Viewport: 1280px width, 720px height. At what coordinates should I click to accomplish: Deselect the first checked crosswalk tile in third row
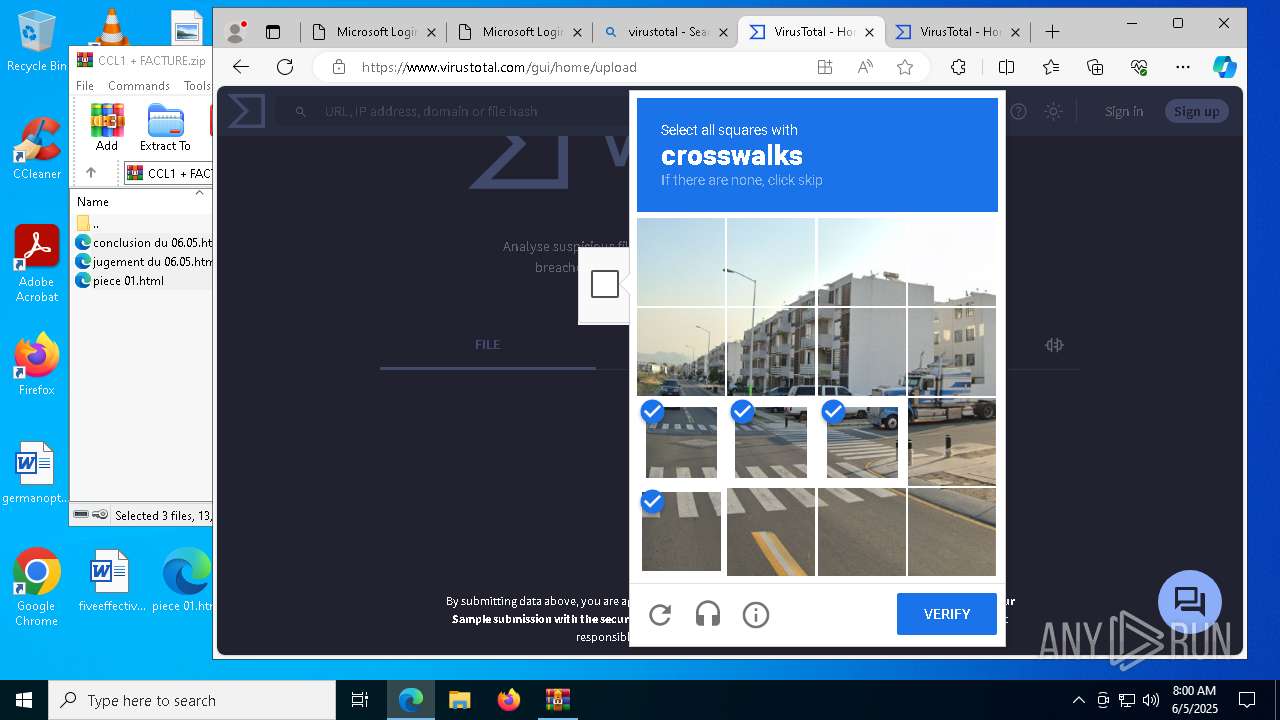681,441
